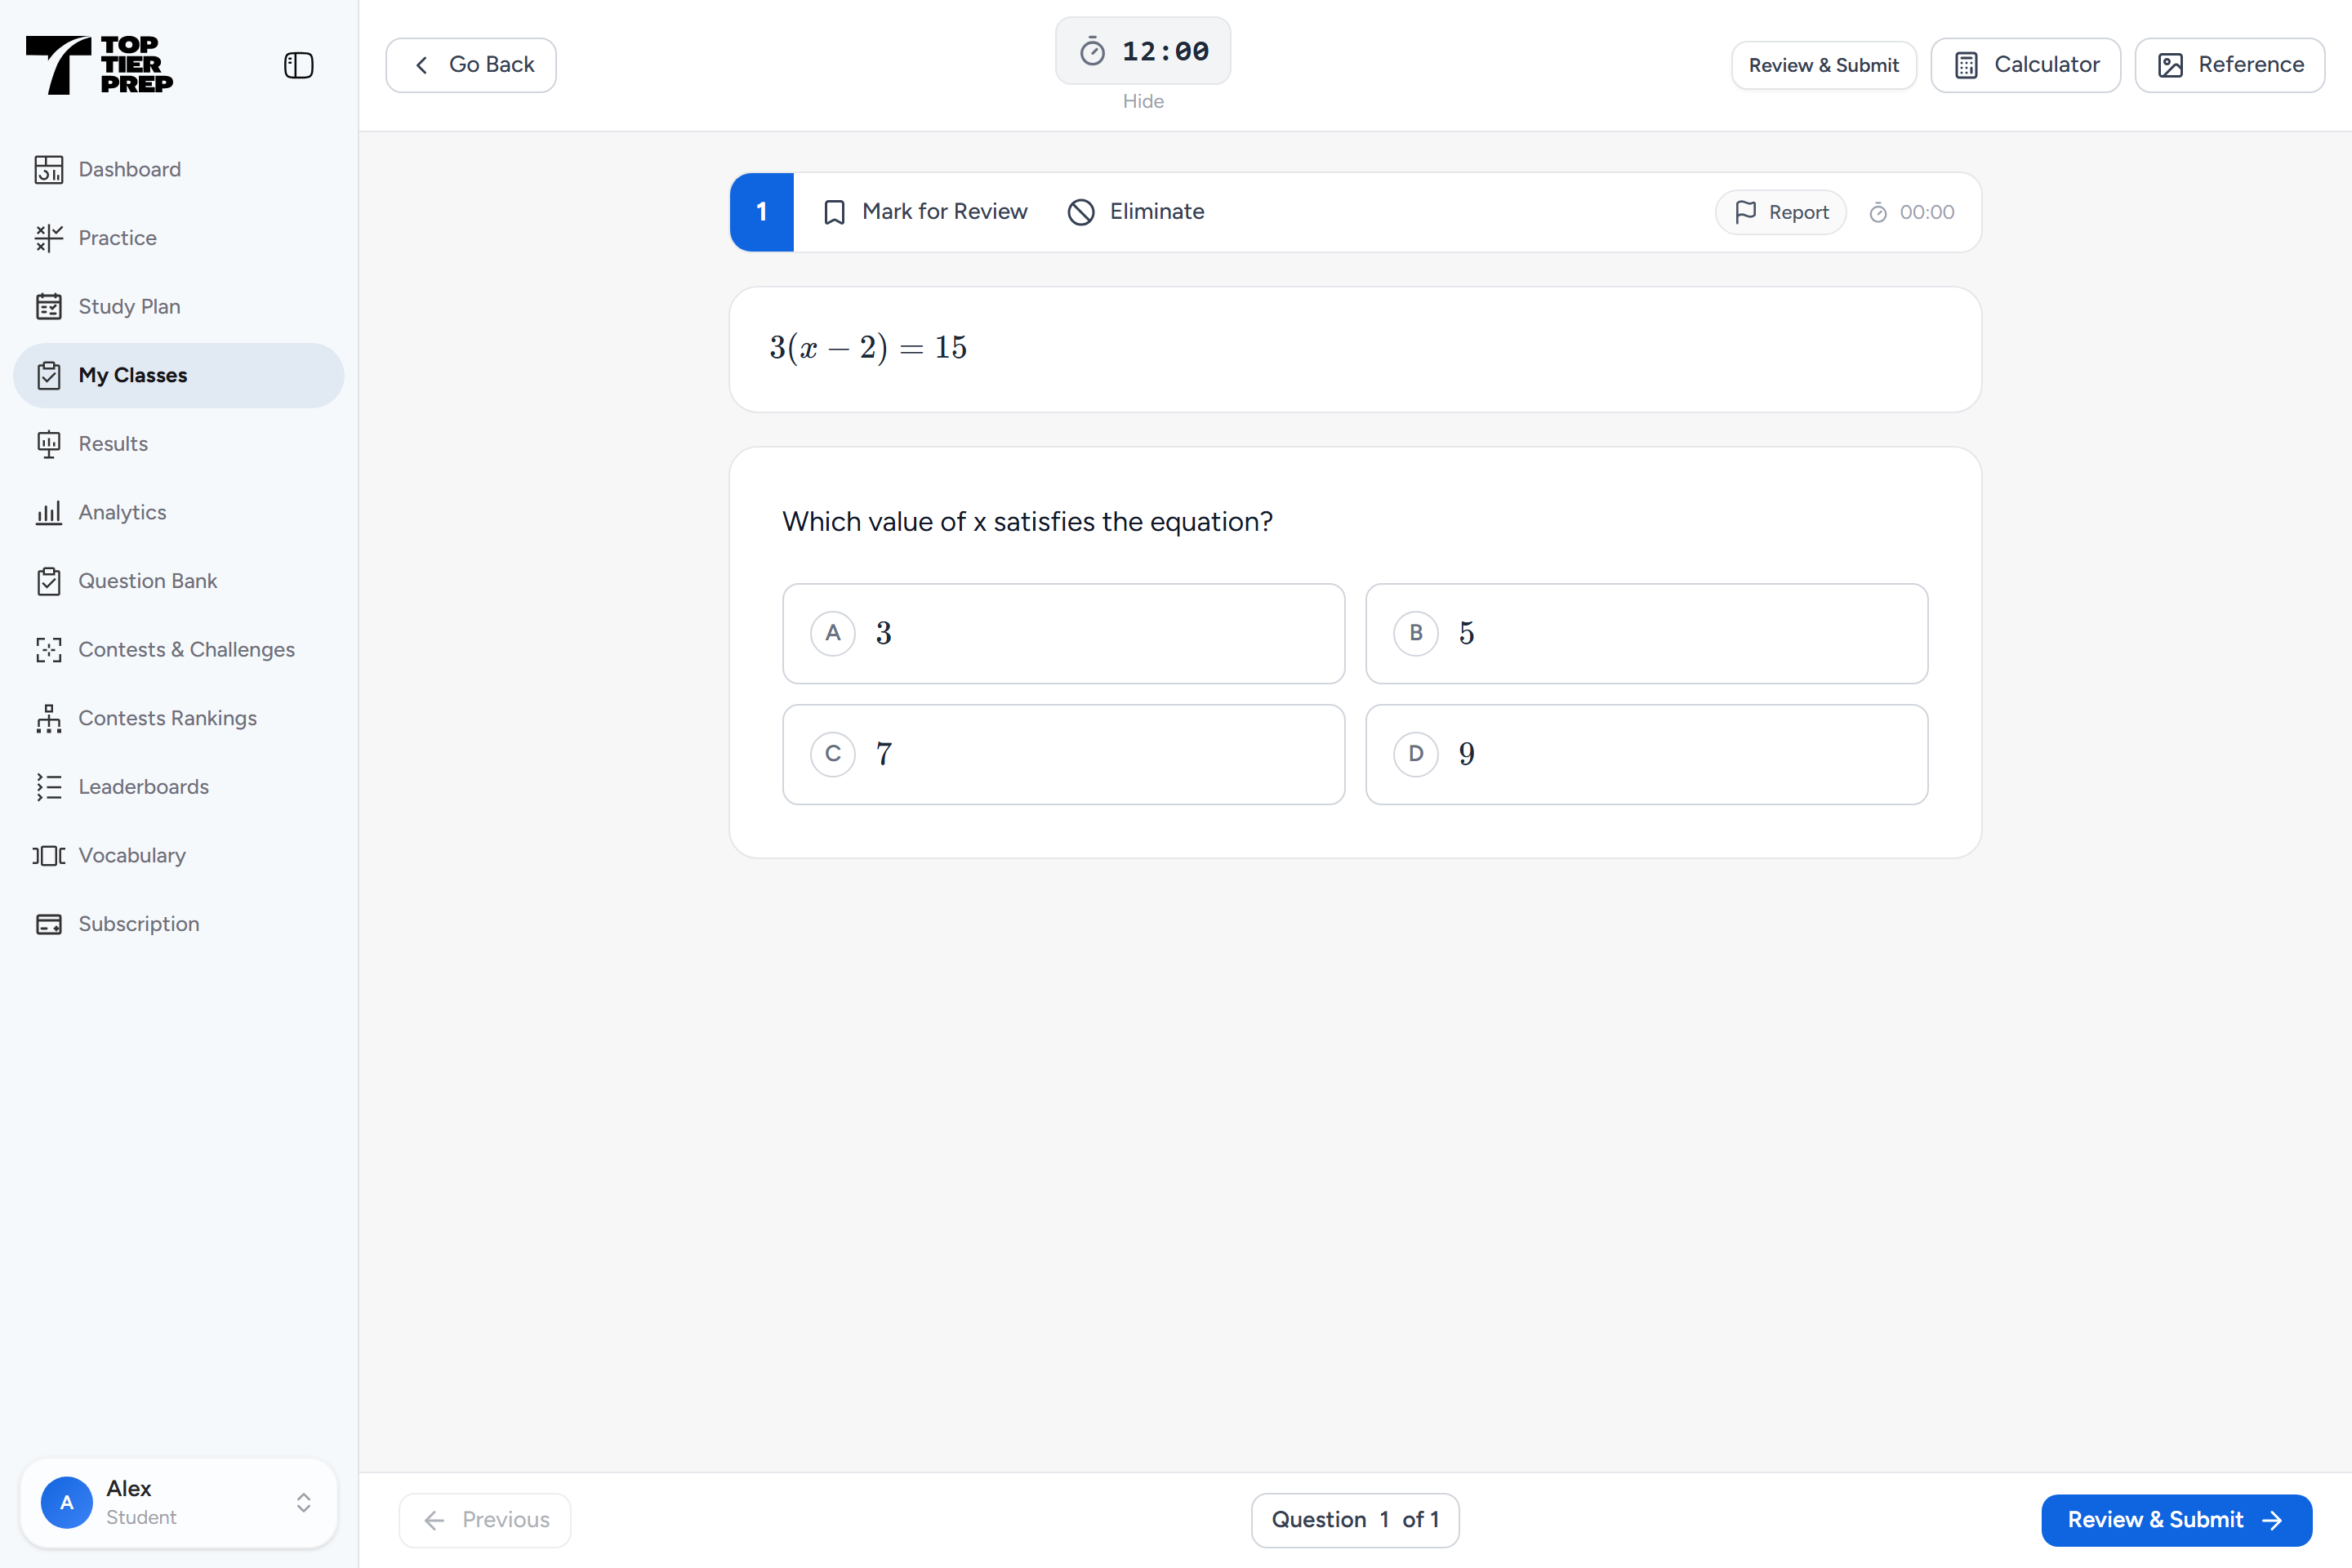Click the Reference image icon
Viewport: 2352px width, 1568px height.
(x=2170, y=65)
